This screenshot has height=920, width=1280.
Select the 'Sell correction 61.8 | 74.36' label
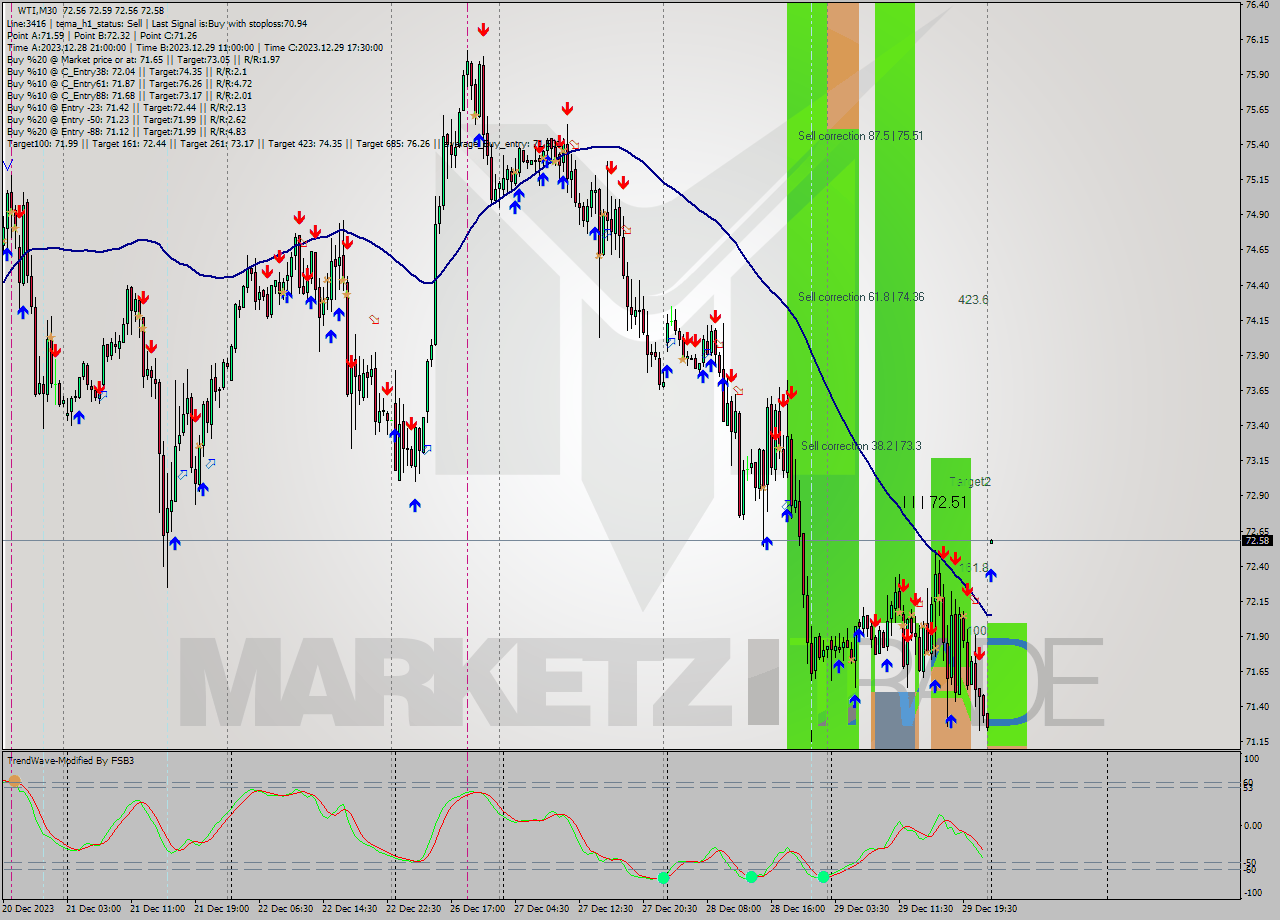coord(861,297)
